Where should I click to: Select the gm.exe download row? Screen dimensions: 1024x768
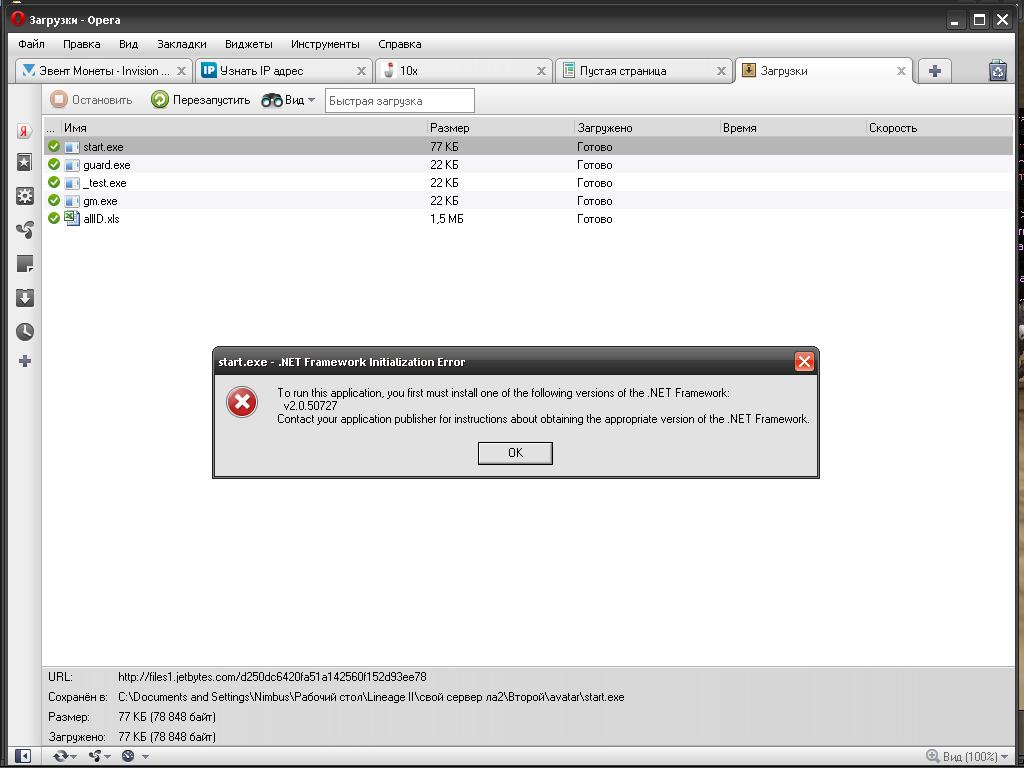[x=528, y=200]
